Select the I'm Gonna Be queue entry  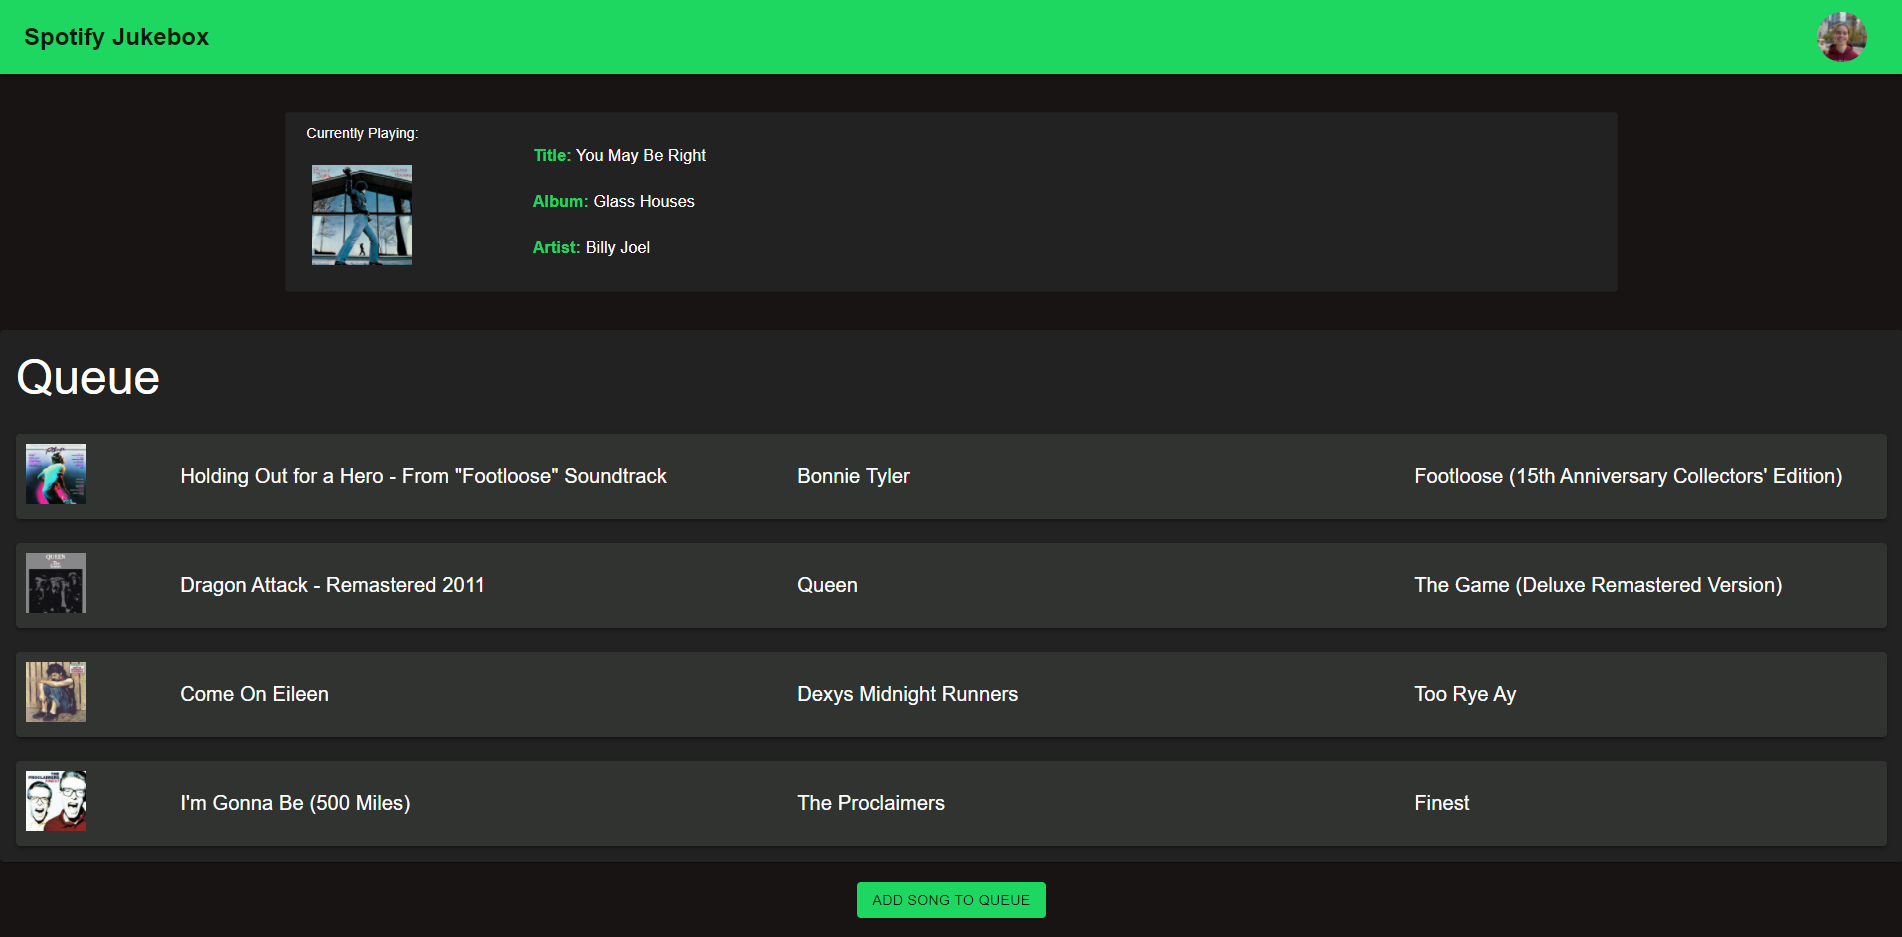click(x=950, y=803)
